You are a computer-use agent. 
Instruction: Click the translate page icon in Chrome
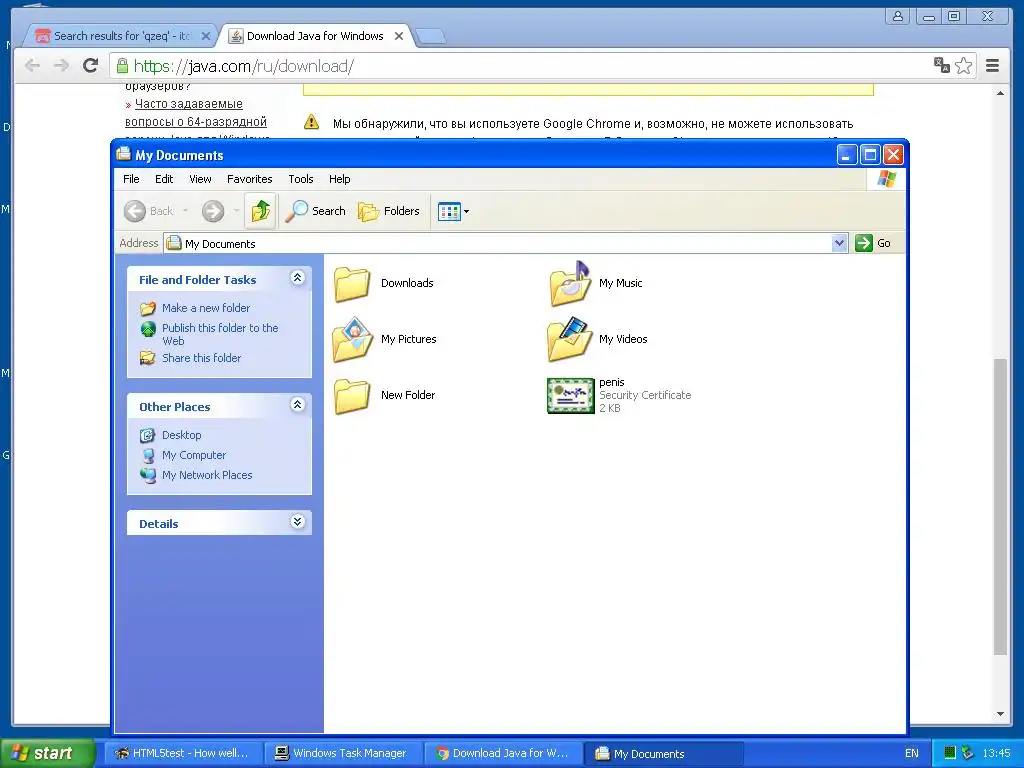[941, 65]
